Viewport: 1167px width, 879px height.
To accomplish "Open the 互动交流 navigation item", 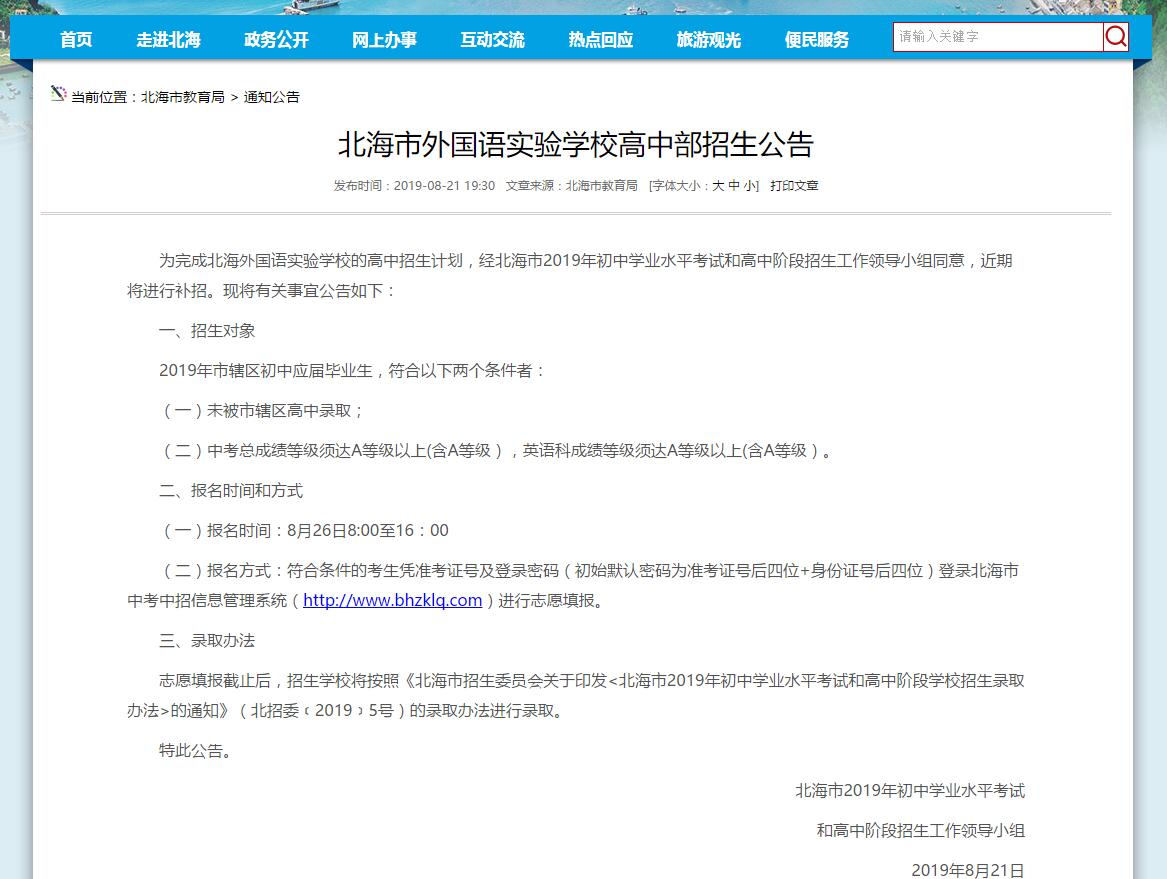I will coord(492,39).
